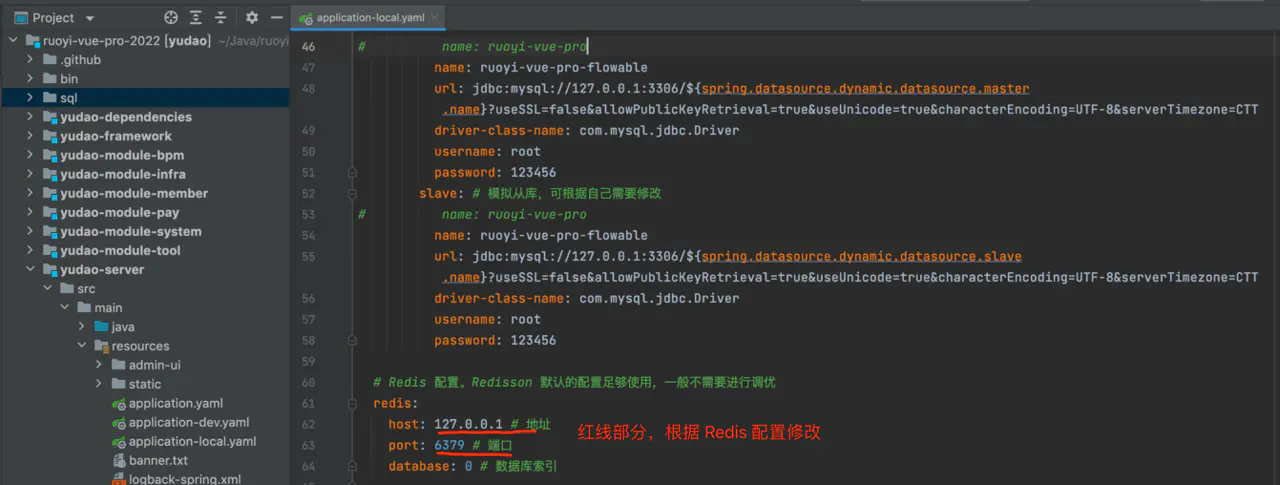The height and width of the screenshot is (485, 1280).
Task: Select the sql folder
Action: (x=68, y=98)
